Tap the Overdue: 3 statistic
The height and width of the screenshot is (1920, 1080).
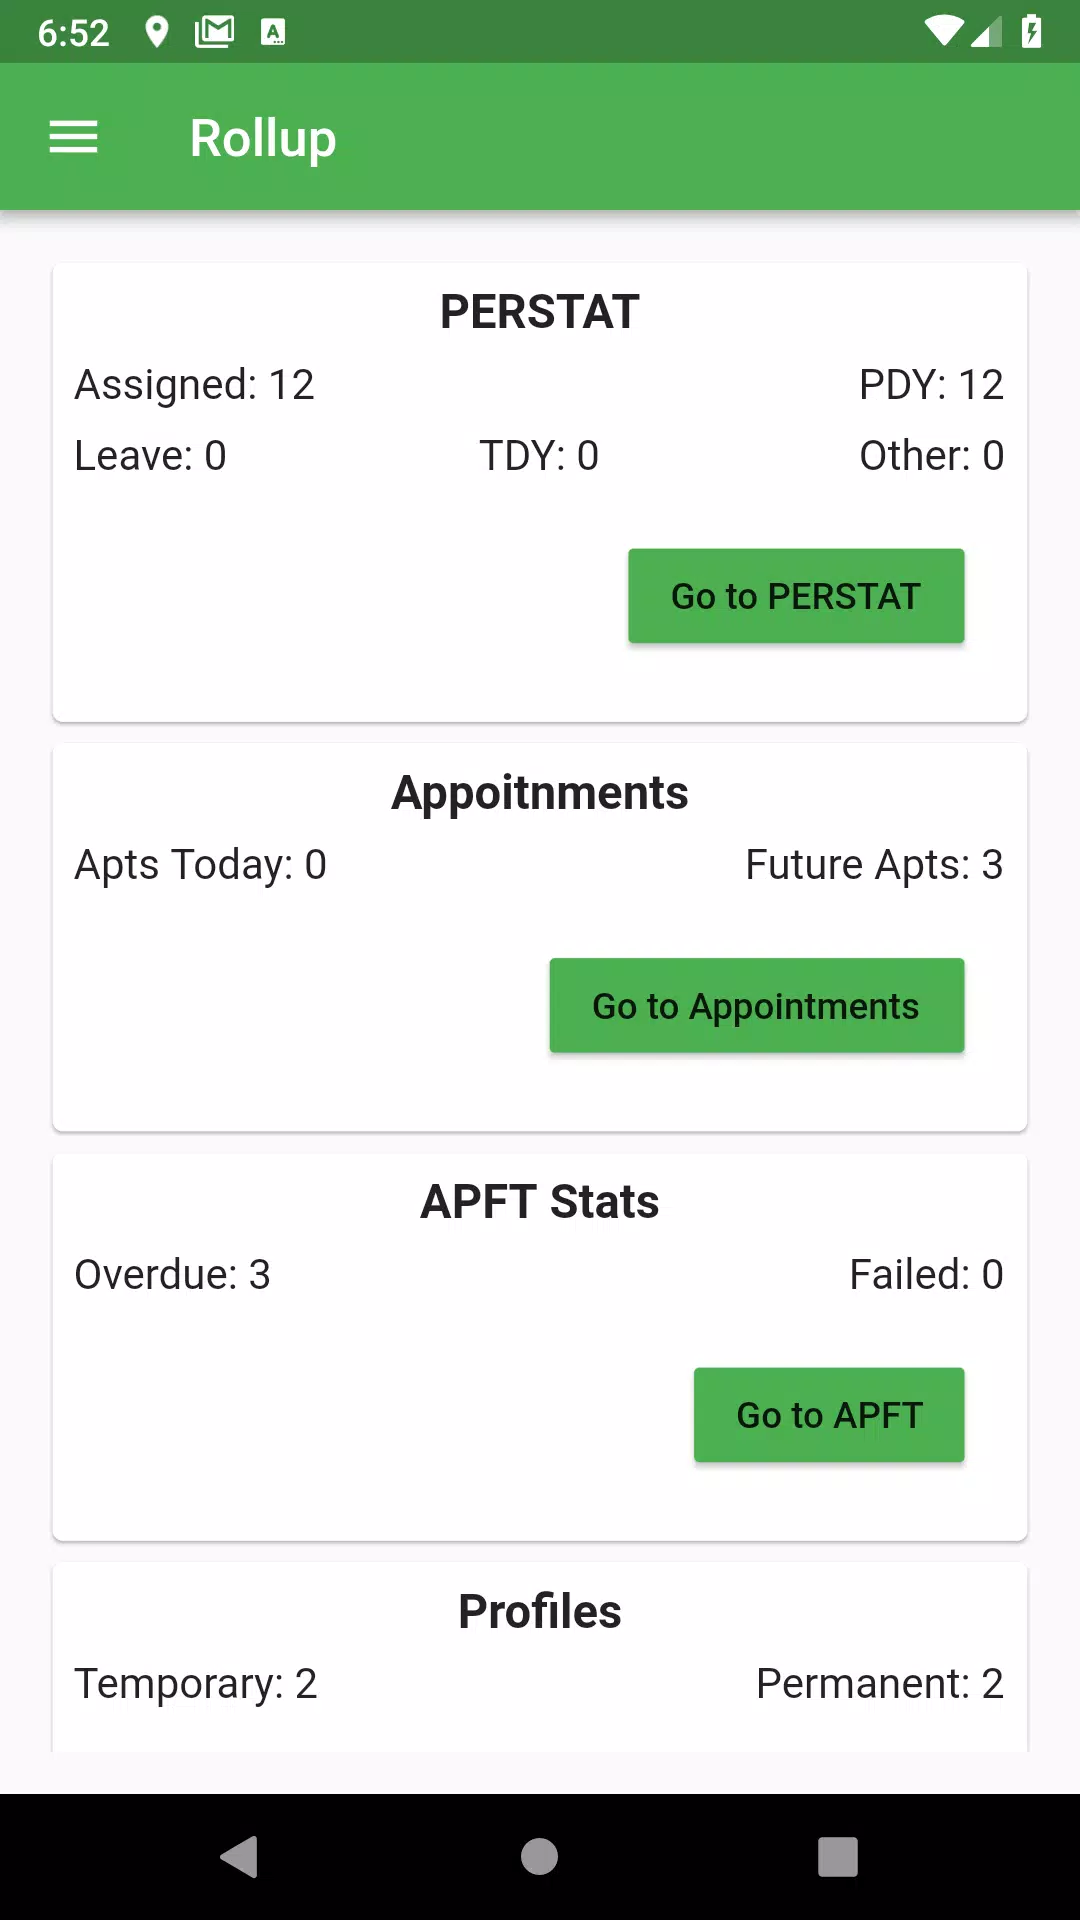(x=173, y=1275)
